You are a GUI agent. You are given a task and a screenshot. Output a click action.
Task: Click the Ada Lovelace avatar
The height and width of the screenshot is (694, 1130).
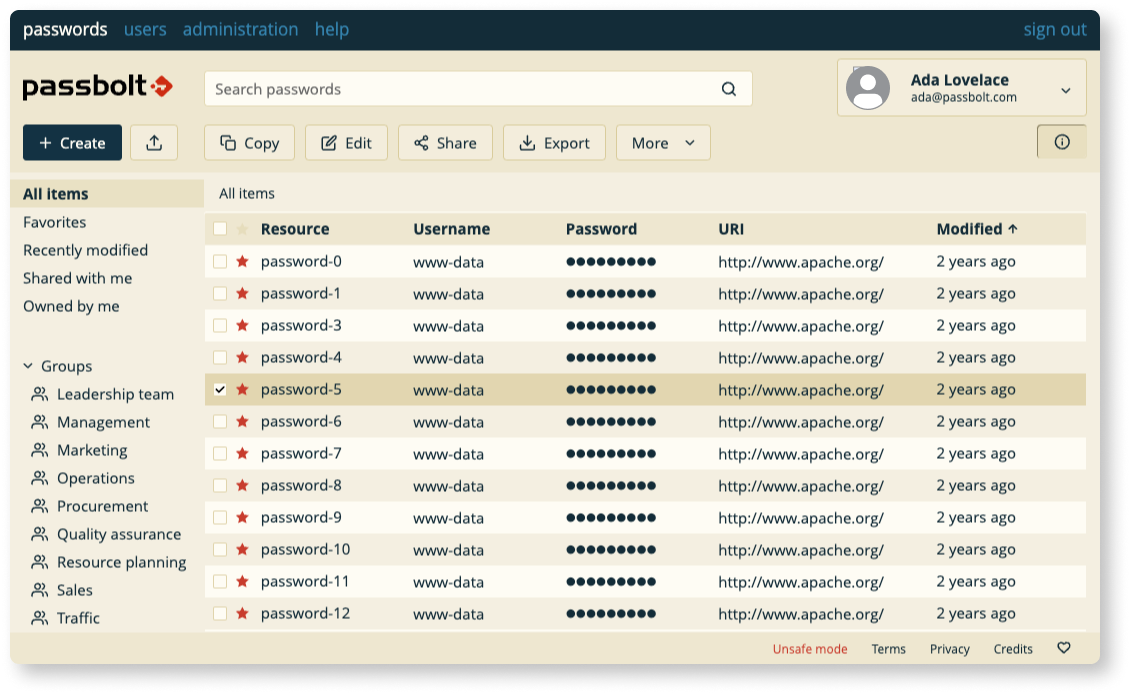pyautogui.click(x=868, y=88)
